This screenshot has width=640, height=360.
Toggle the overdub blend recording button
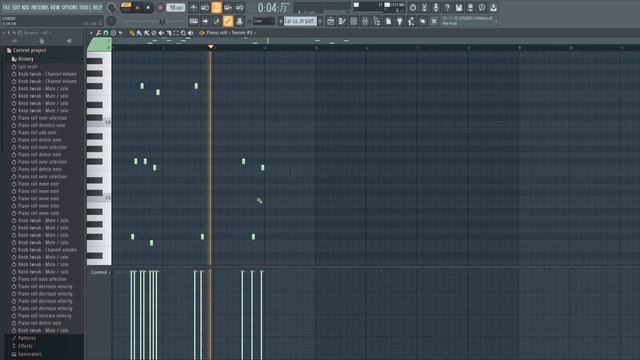[228, 7]
